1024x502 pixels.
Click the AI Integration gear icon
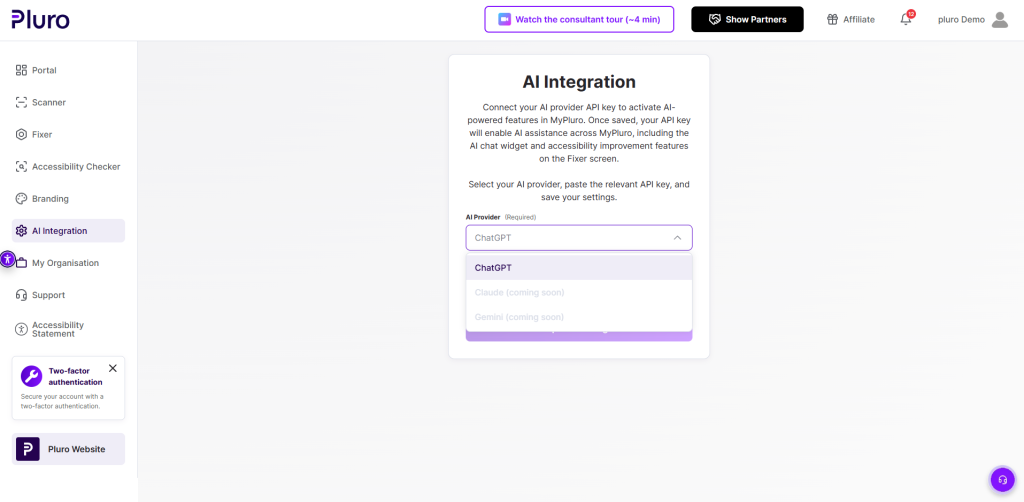click(x=21, y=230)
